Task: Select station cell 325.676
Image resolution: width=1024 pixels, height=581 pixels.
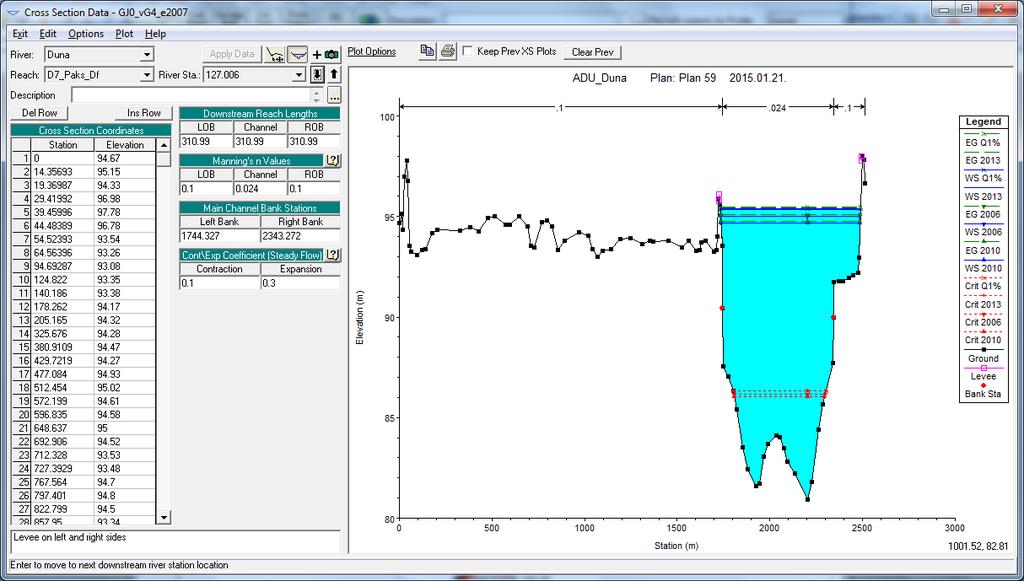Action: (x=63, y=334)
